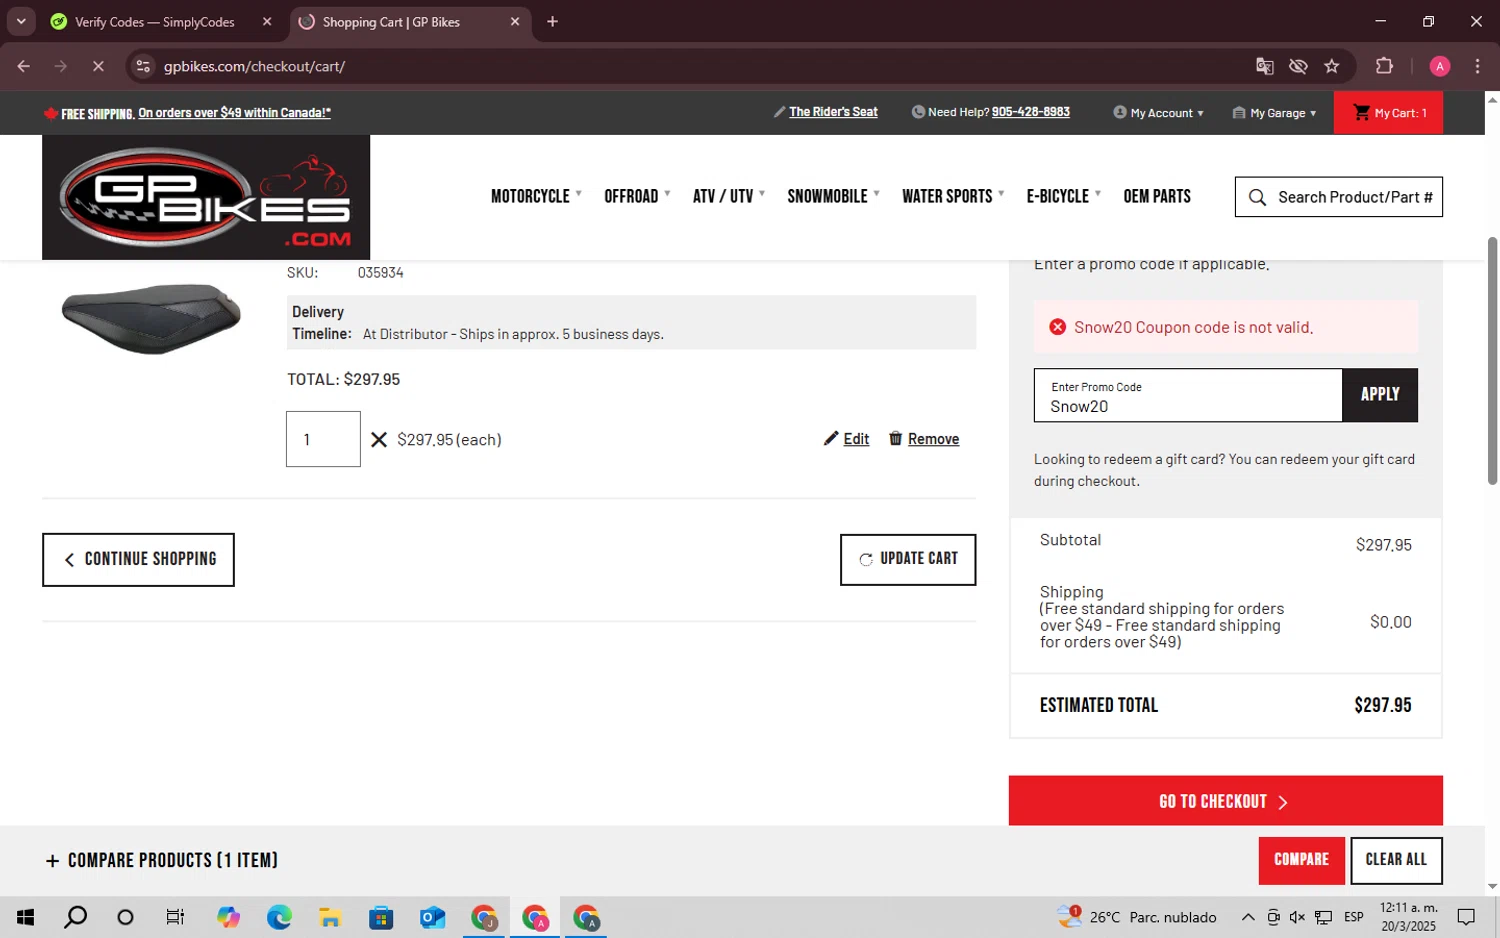
Task: Click the ESP language indicator
Action: coord(1354,917)
